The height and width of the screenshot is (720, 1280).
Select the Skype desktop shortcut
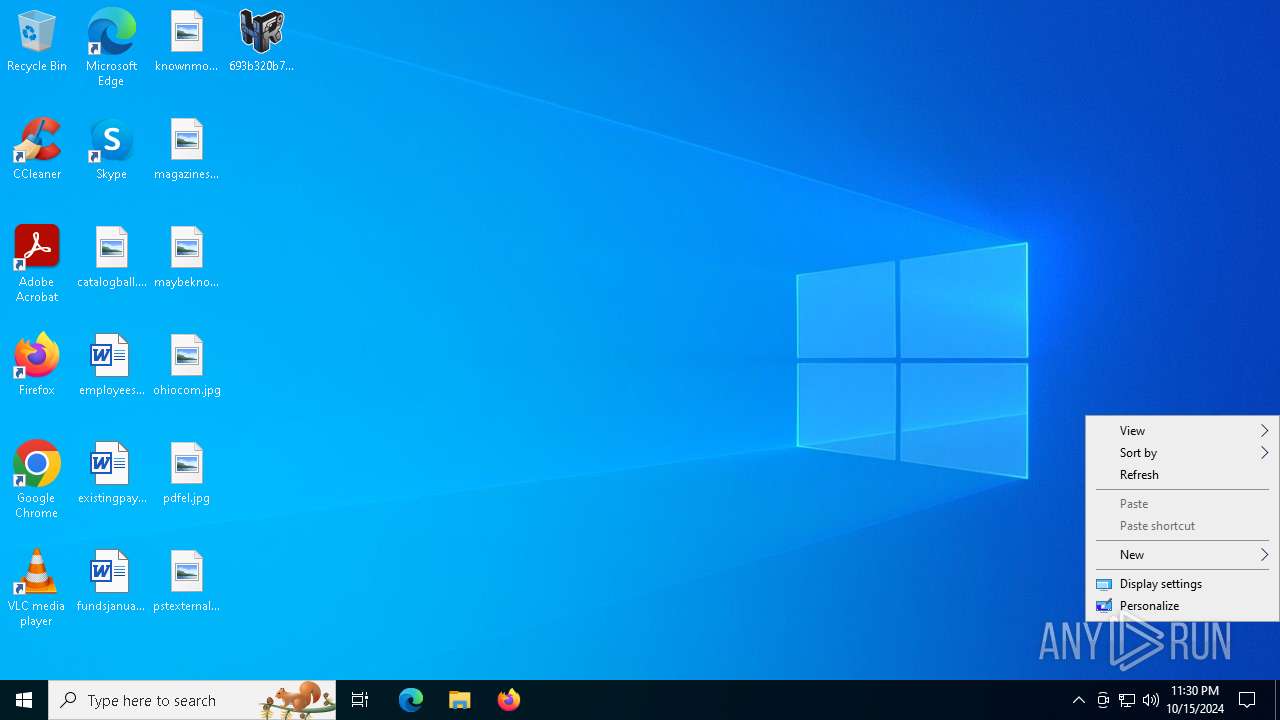111,150
